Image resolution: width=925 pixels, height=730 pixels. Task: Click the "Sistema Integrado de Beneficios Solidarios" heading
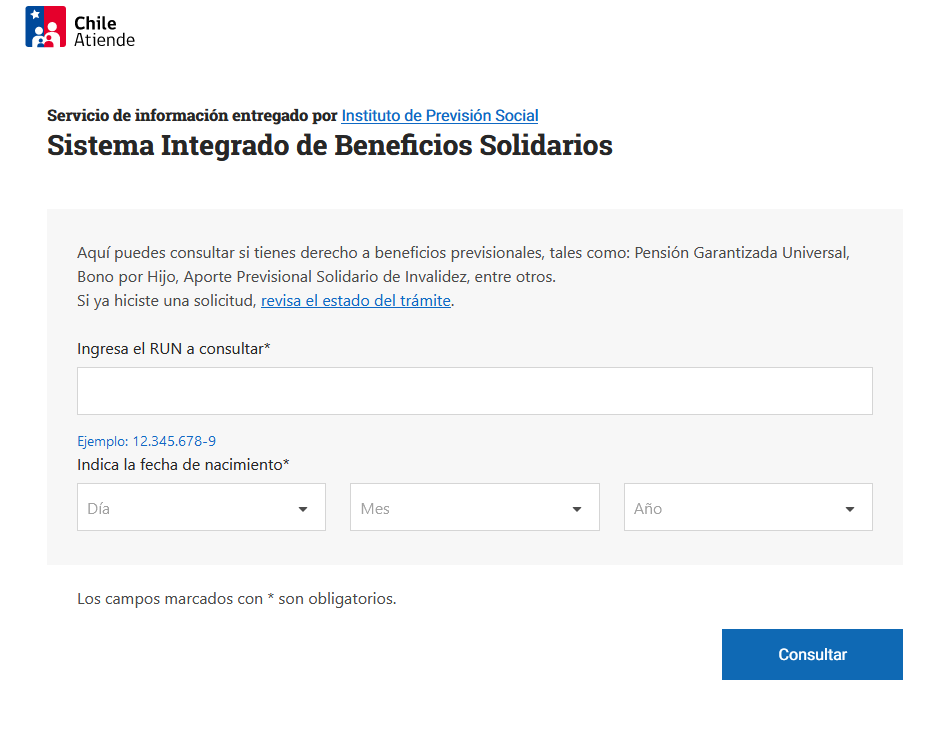pyautogui.click(x=329, y=146)
